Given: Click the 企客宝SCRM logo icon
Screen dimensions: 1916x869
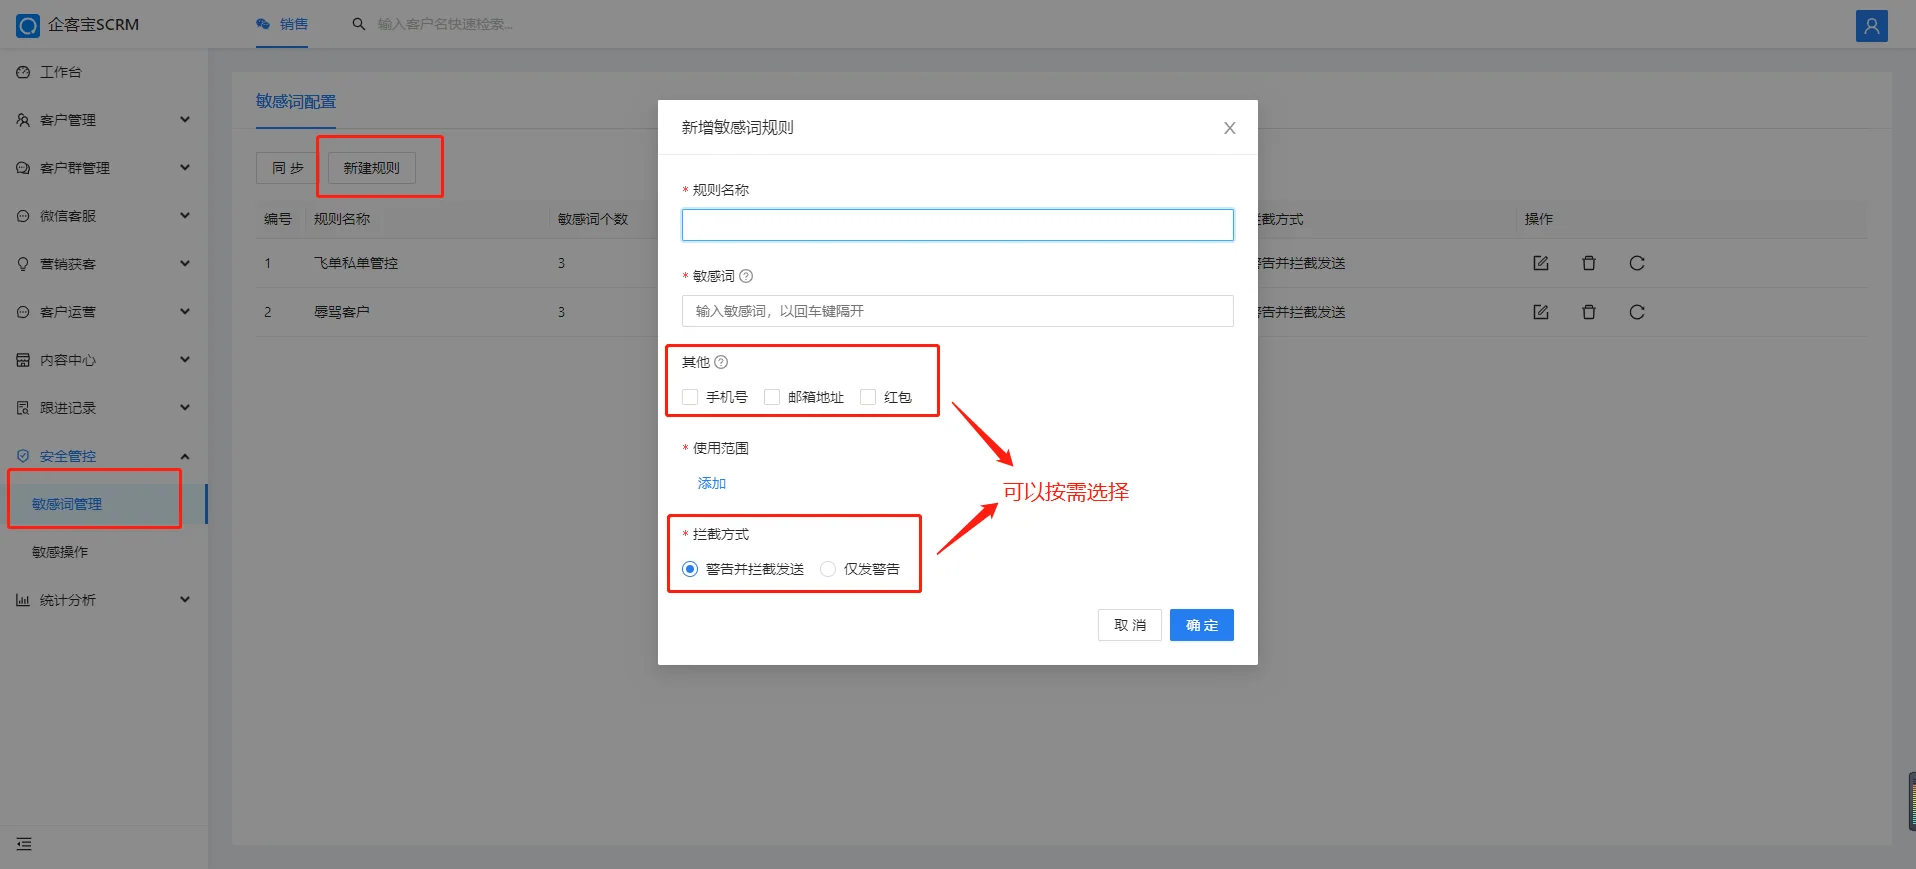Looking at the screenshot, I should click(28, 25).
